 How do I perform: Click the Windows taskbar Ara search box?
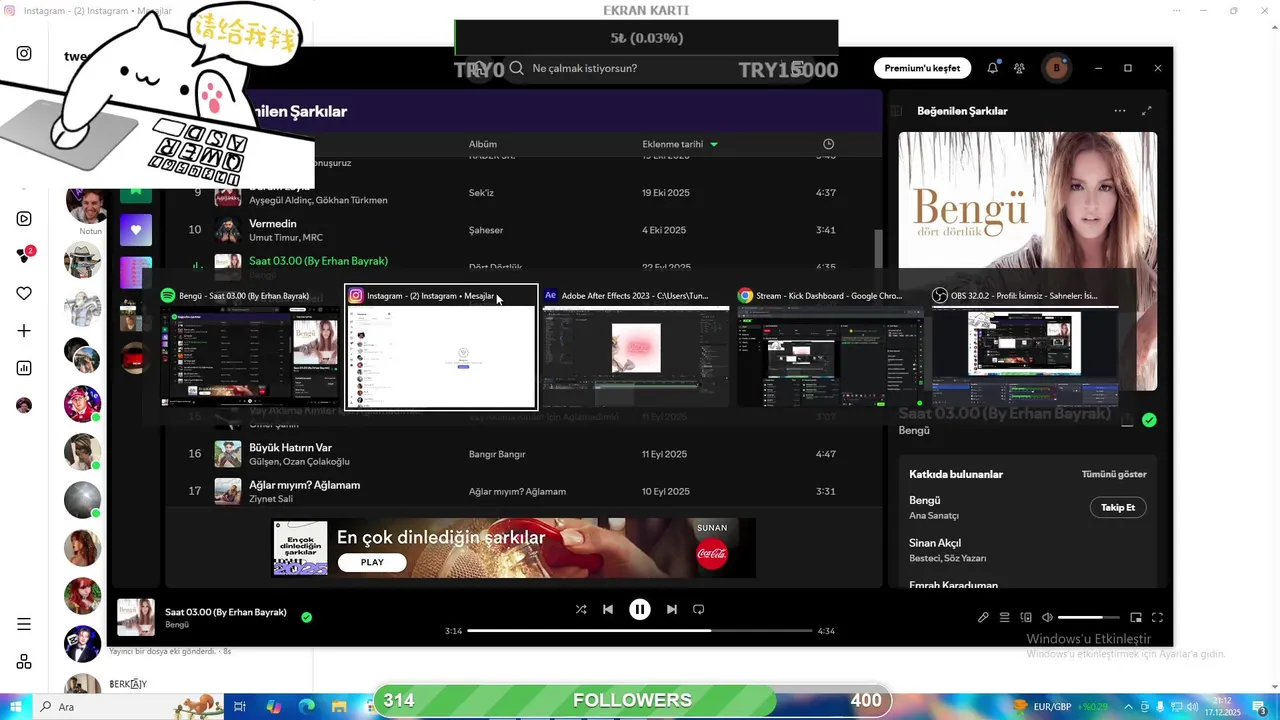[128, 707]
